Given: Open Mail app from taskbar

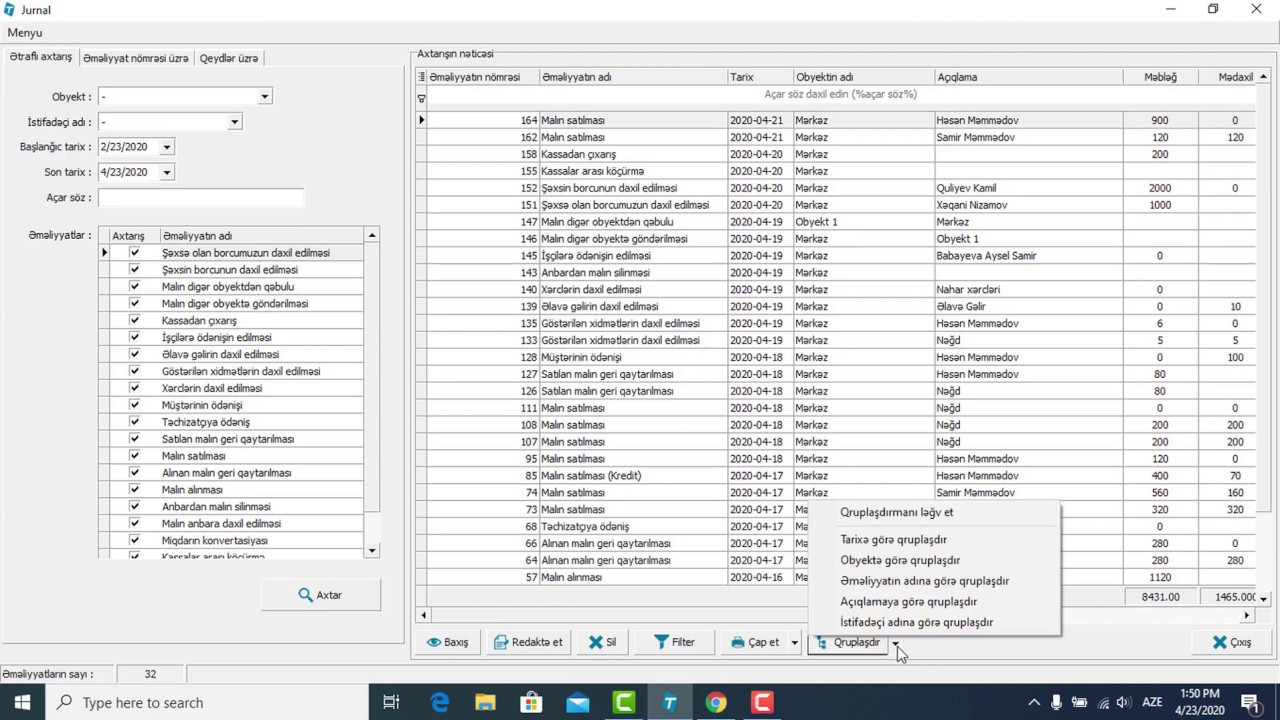Looking at the screenshot, I should pyautogui.click(x=577, y=703).
